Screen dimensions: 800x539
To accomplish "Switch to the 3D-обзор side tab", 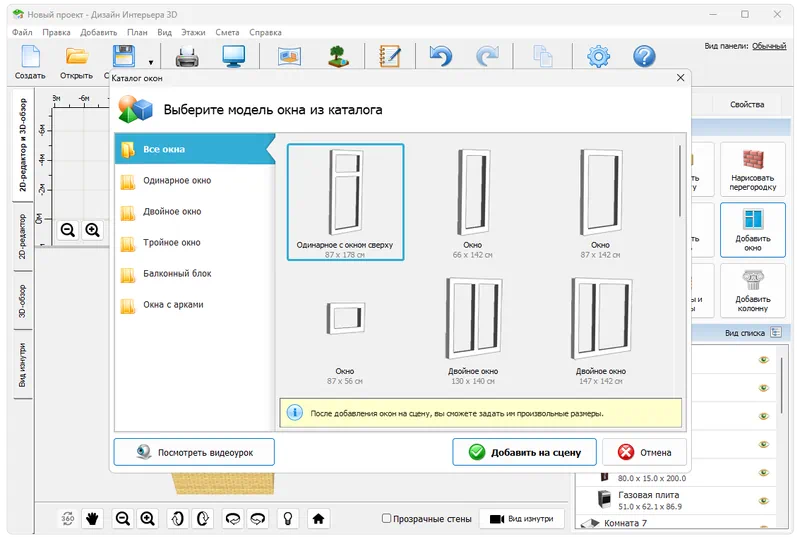I will point(22,300).
